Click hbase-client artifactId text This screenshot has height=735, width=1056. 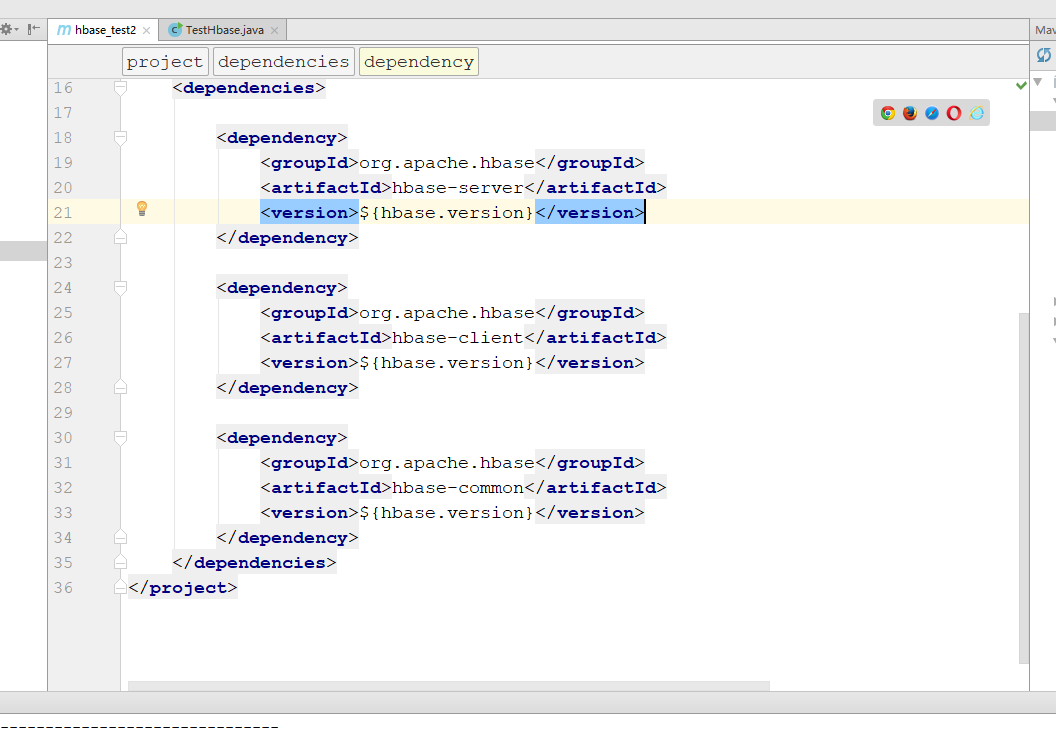pyautogui.click(x=458, y=338)
